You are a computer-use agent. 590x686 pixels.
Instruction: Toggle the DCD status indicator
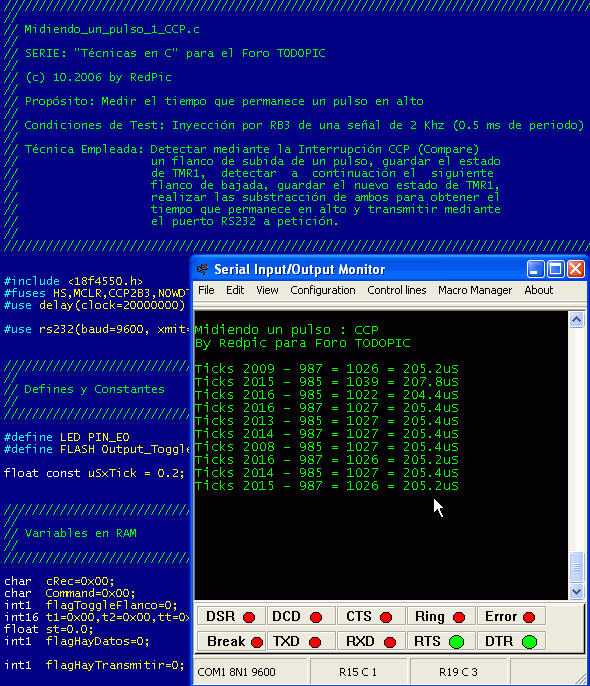pos(316,617)
